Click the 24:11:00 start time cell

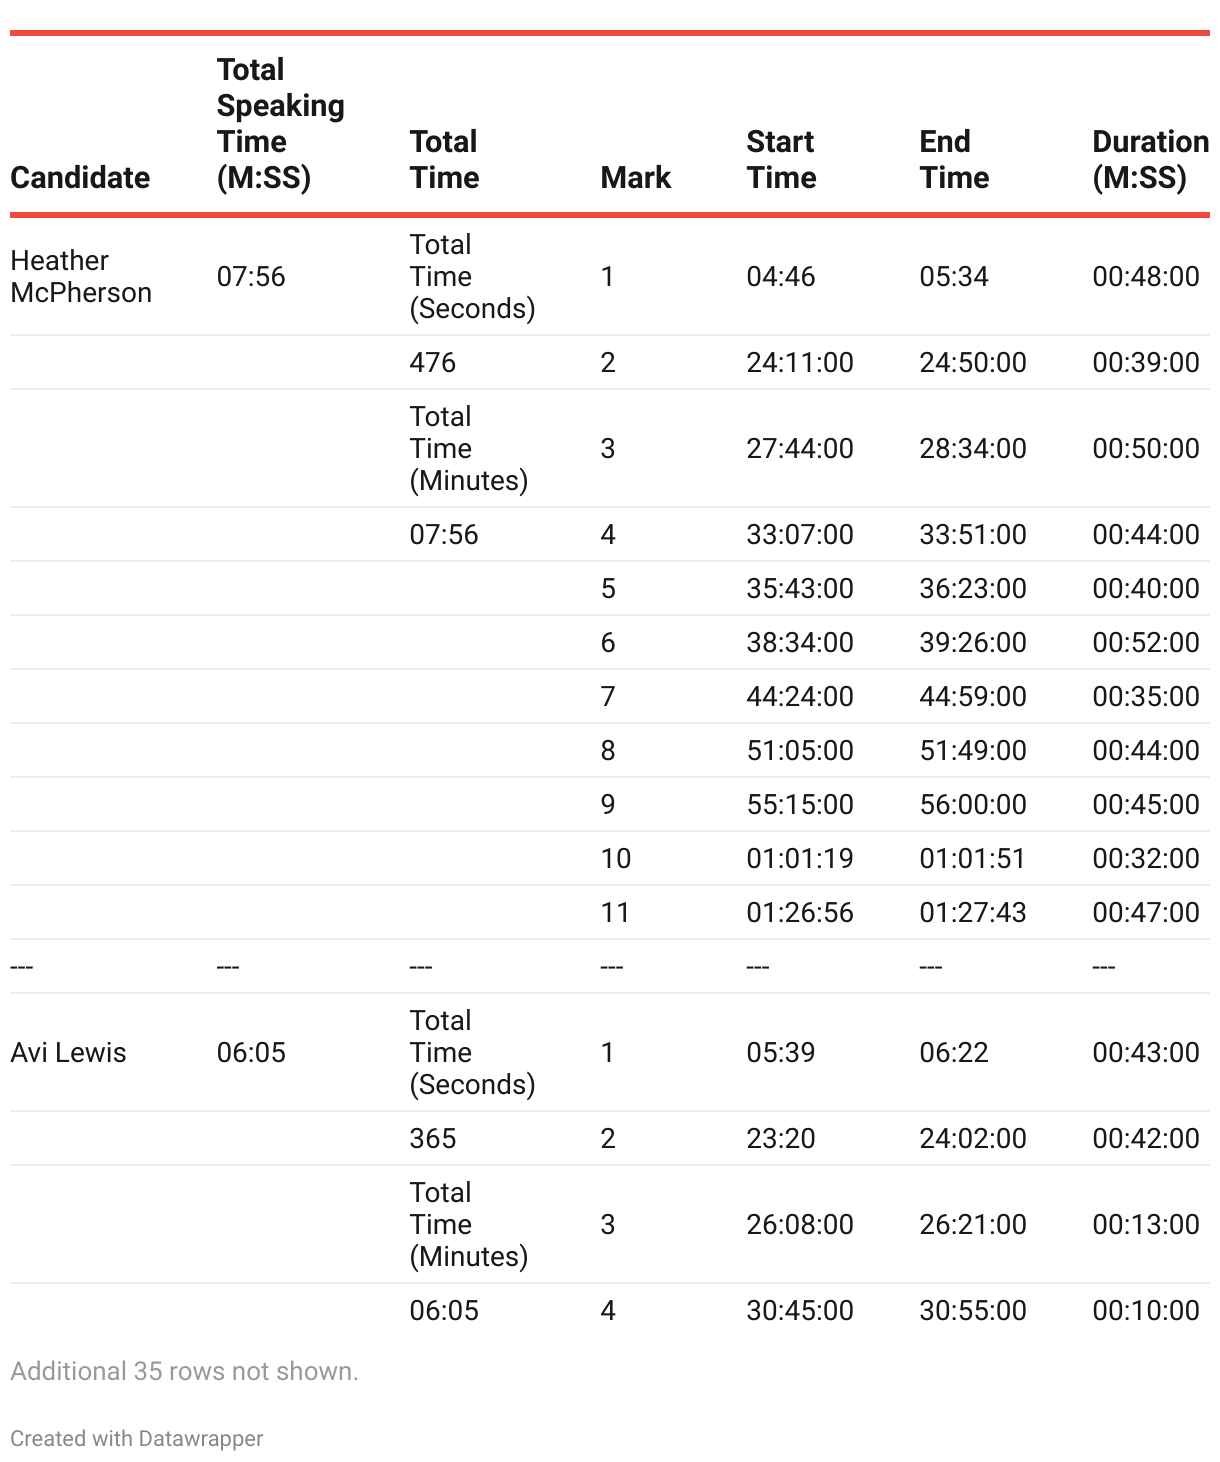[800, 362]
